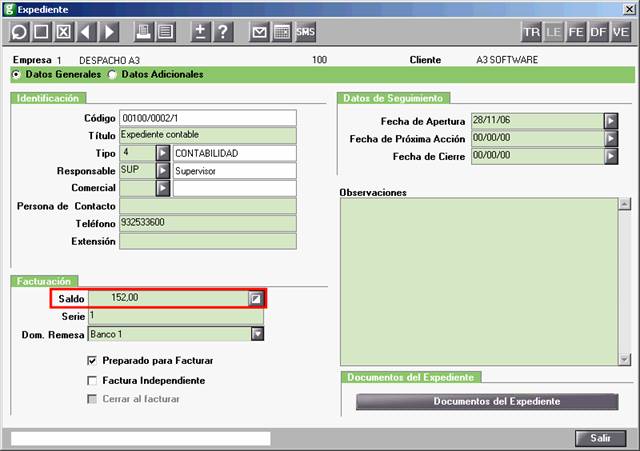Click the Serie field
The height and width of the screenshot is (451, 640).
point(176,316)
